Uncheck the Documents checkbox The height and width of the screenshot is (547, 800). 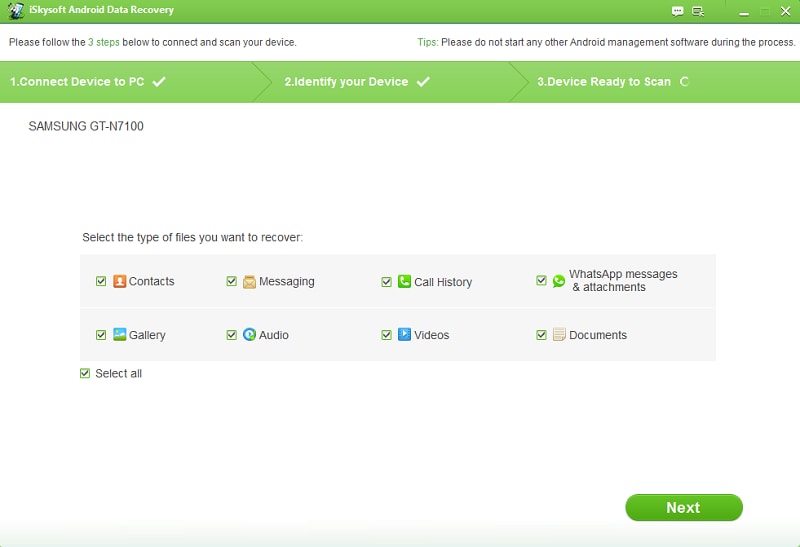coord(541,335)
